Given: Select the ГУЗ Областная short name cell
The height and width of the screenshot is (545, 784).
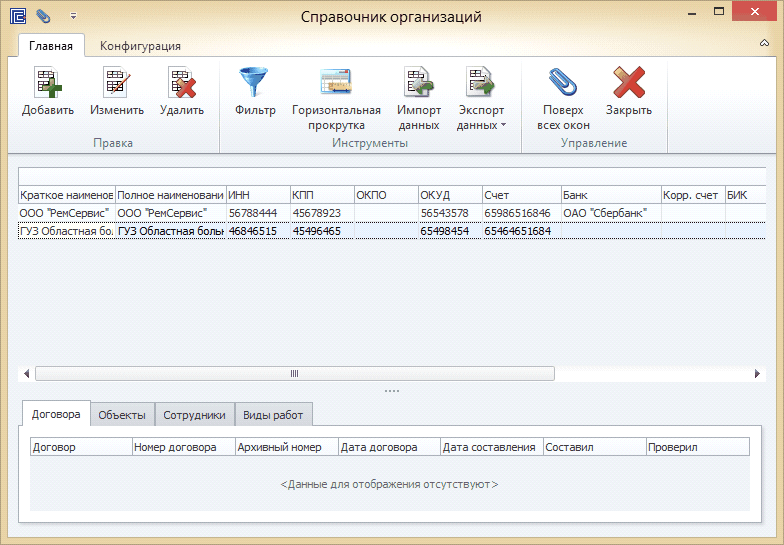Looking at the screenshot, I should [x=66, y=231].
